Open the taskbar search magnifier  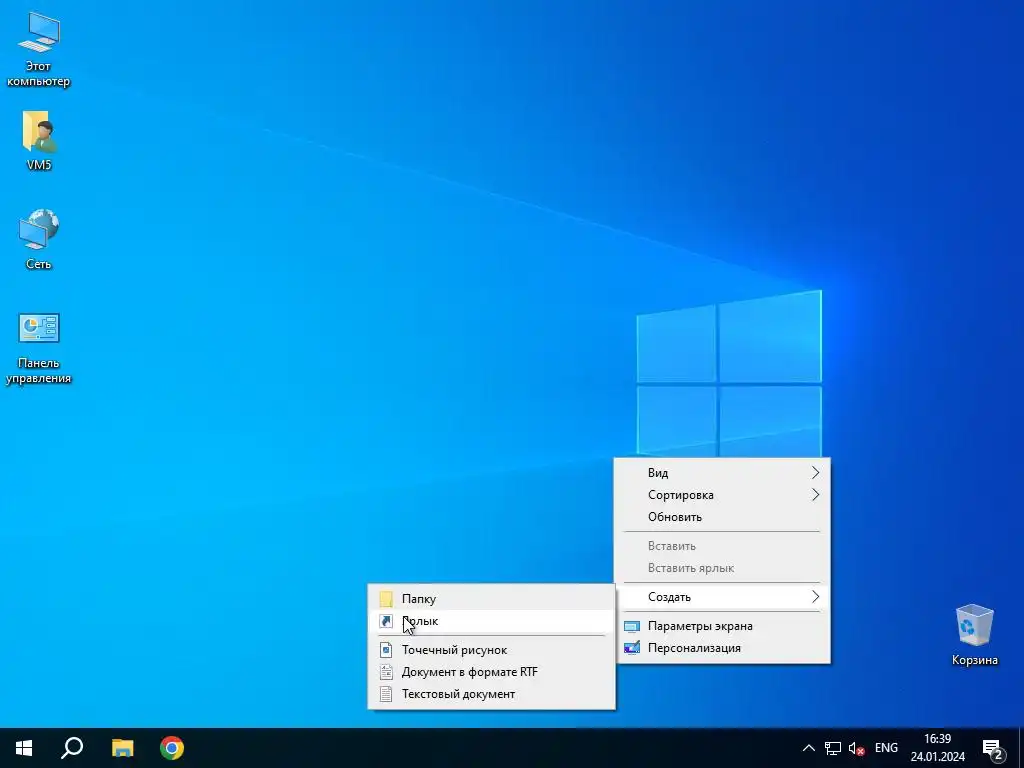pyautogui.click(x=72, y=748)
